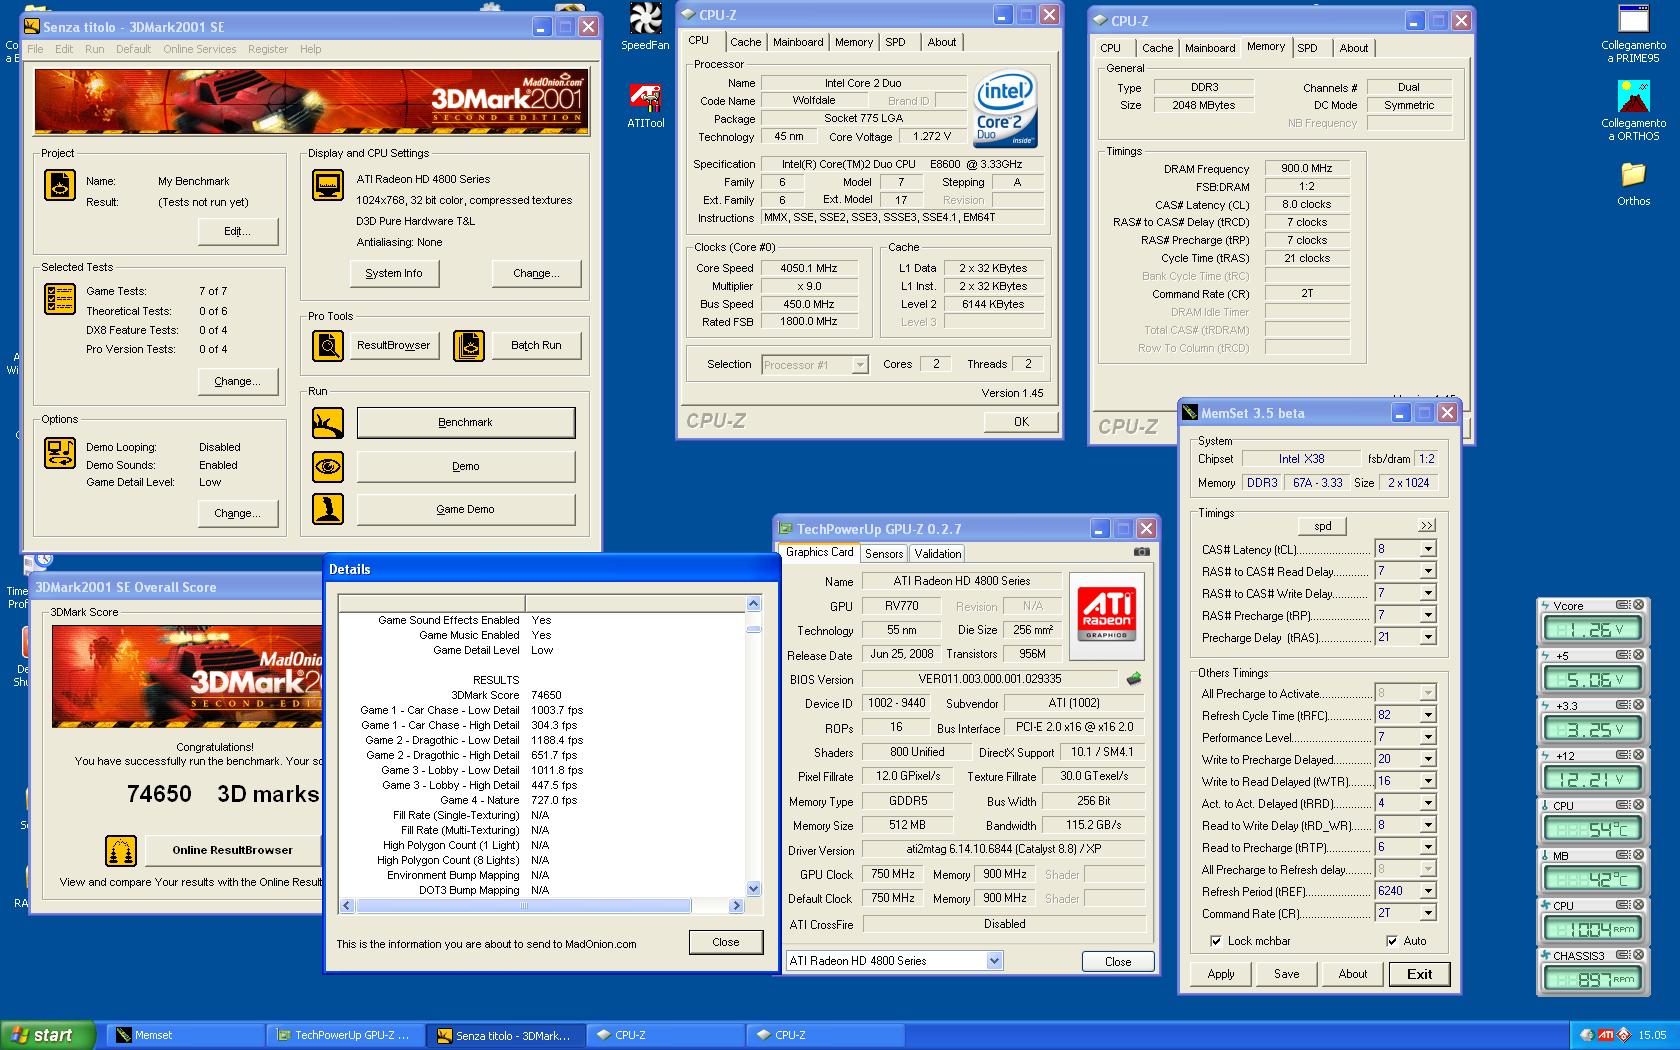Click the Details scroll right arrow
The width and height of the screenshot is (1680, 1050).
pyautogui.click(x=736, y=906)
